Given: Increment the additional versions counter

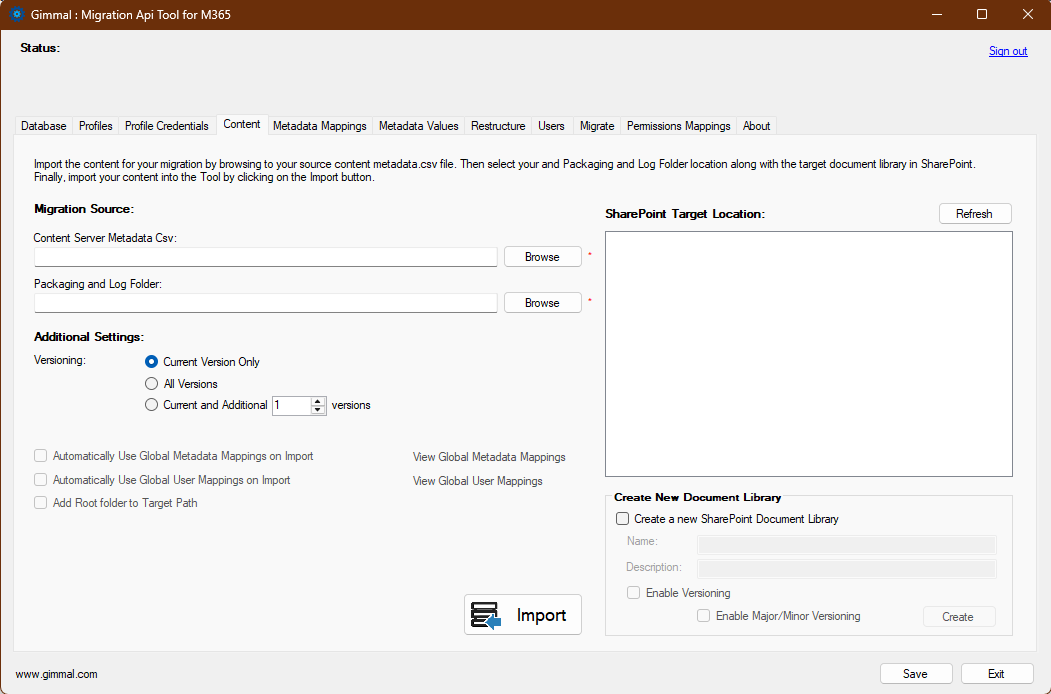Looking at the screenshot, I should pyautogui.click(x=317, y=400).
